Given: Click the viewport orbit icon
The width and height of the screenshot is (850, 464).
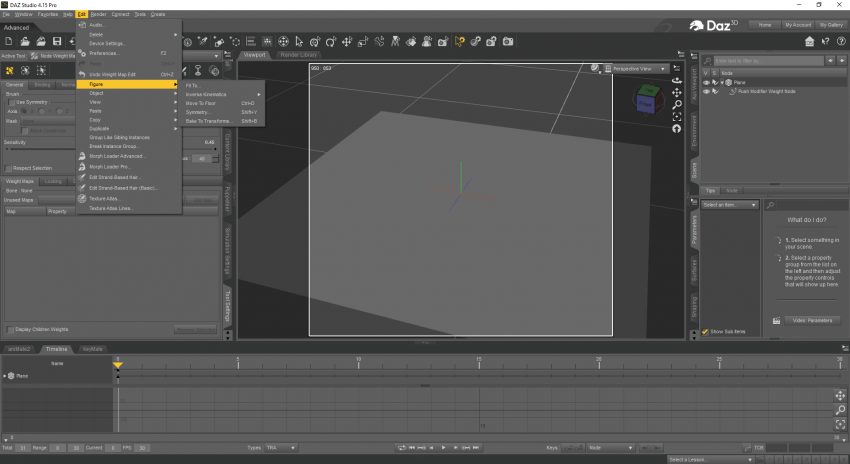Looking at the screenshot, I should pos(677,80).
